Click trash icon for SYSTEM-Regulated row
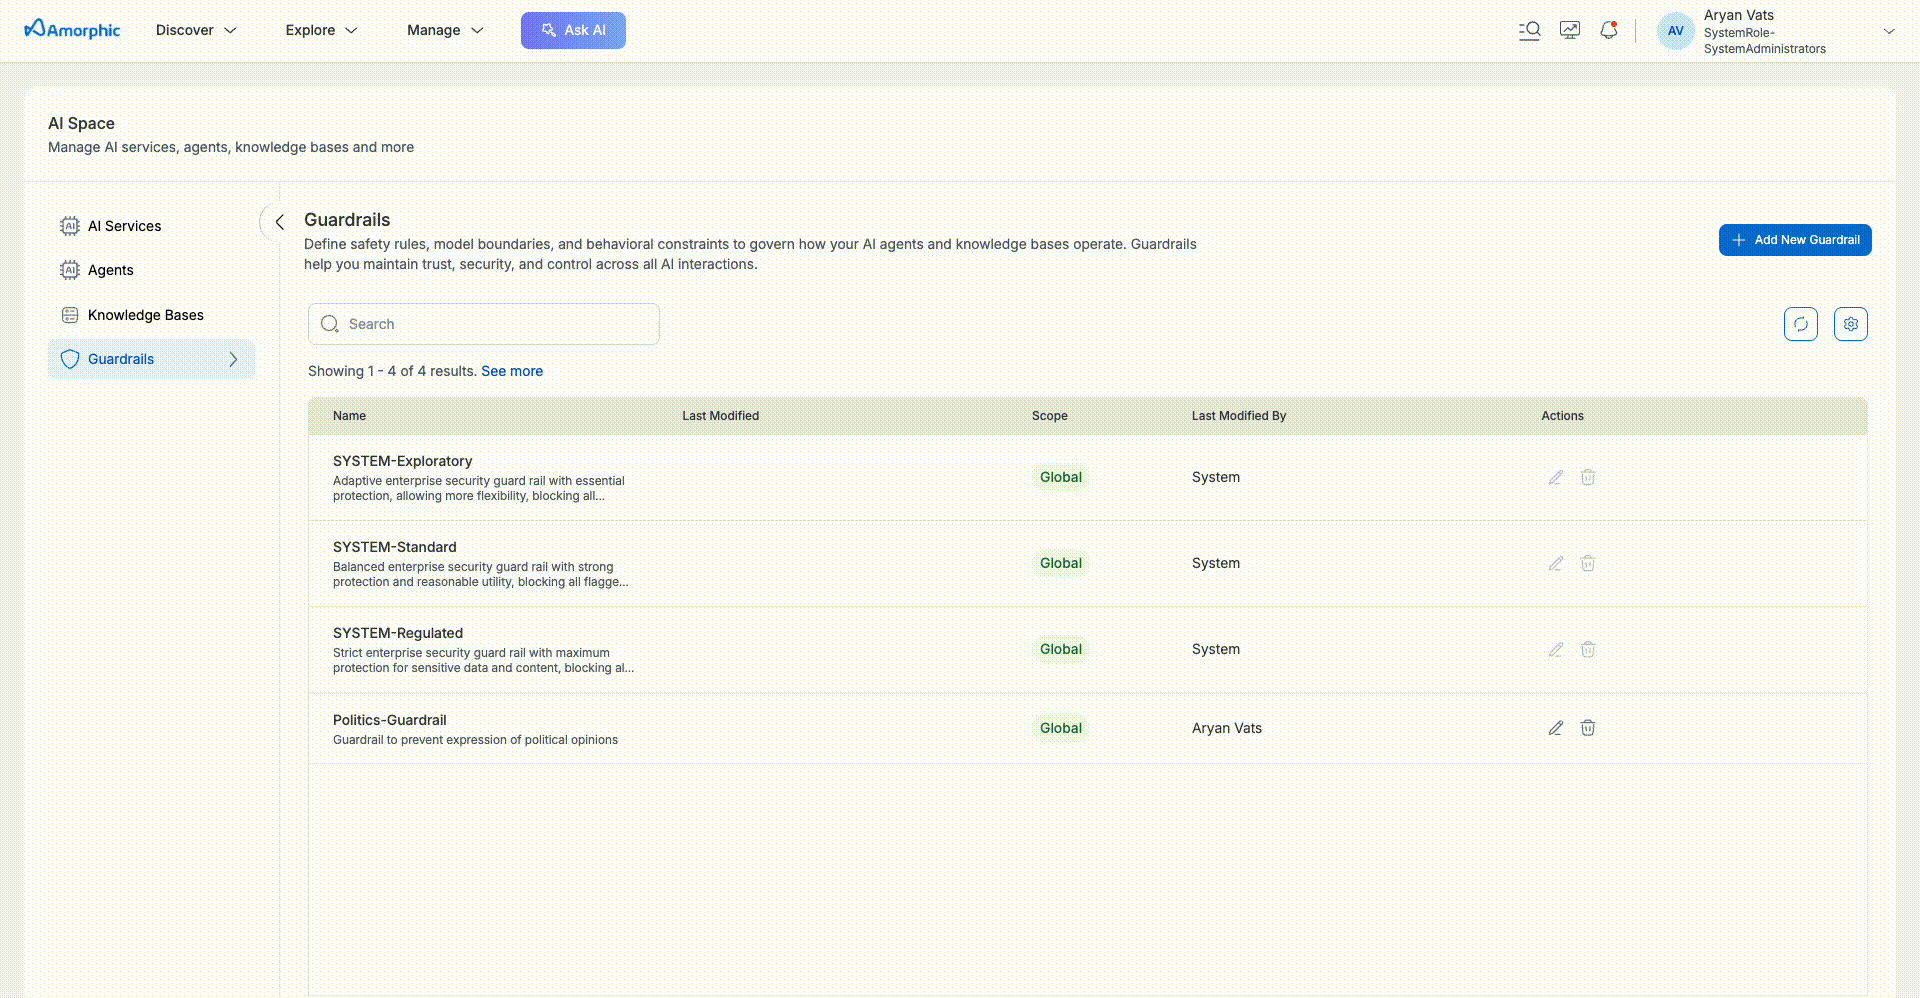 [x=1587, y=650]
